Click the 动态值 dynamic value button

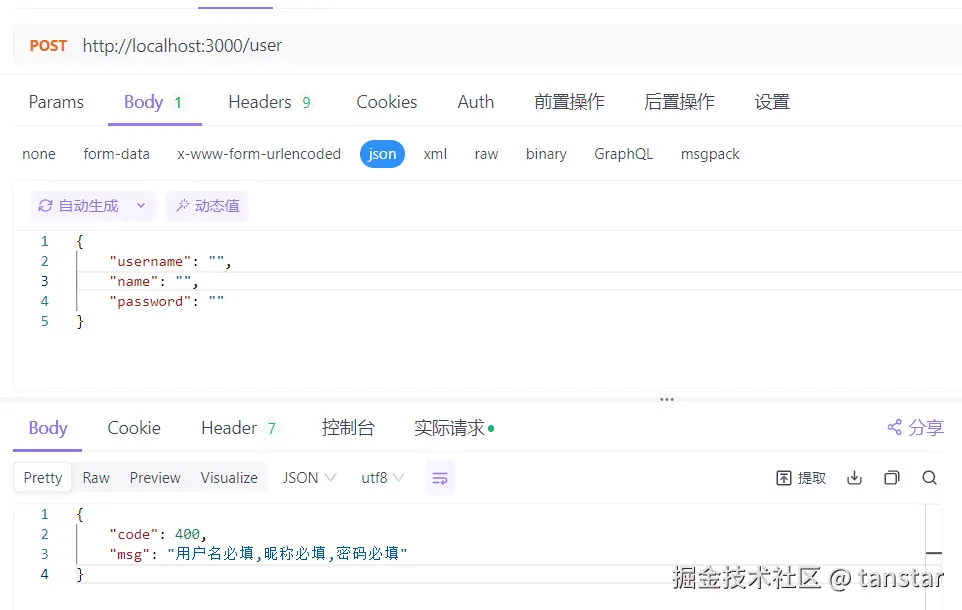click(207, 206)
